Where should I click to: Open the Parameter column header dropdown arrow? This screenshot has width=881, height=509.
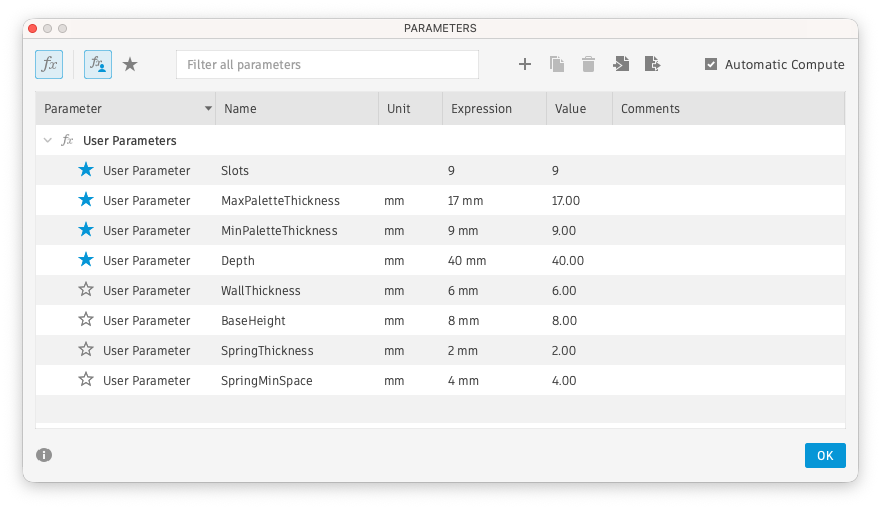208,109
